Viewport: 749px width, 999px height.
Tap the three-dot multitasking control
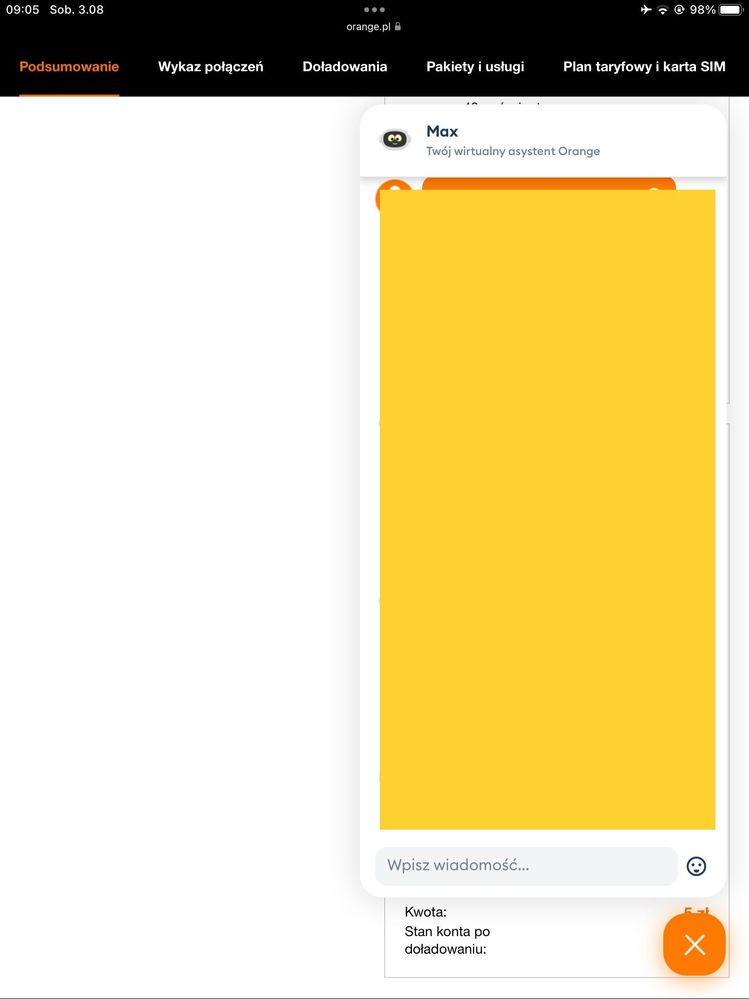coord(374,10)
